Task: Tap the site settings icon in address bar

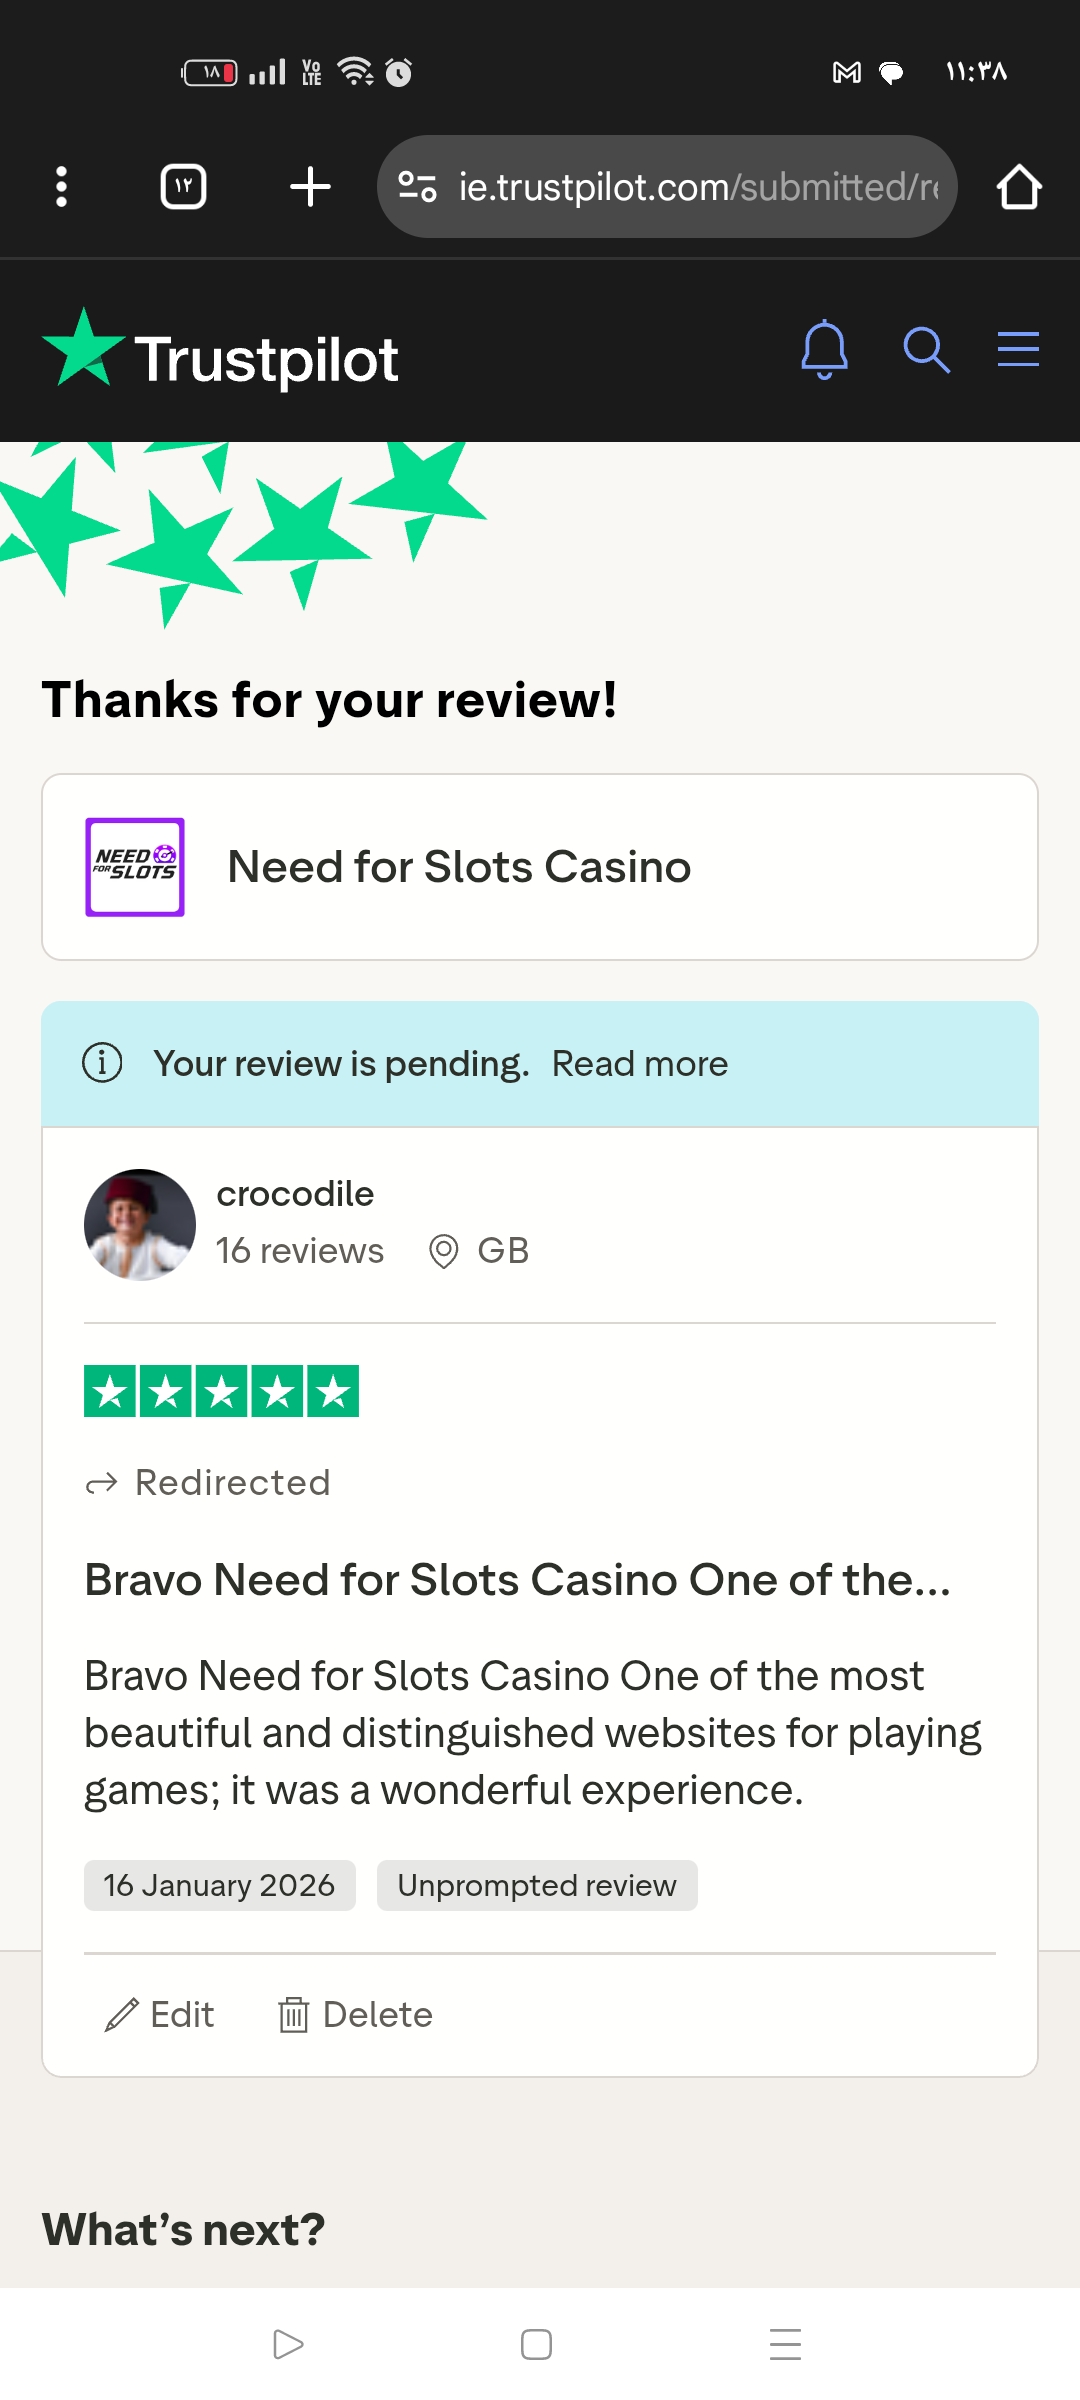Action: [x=417, y=187]
